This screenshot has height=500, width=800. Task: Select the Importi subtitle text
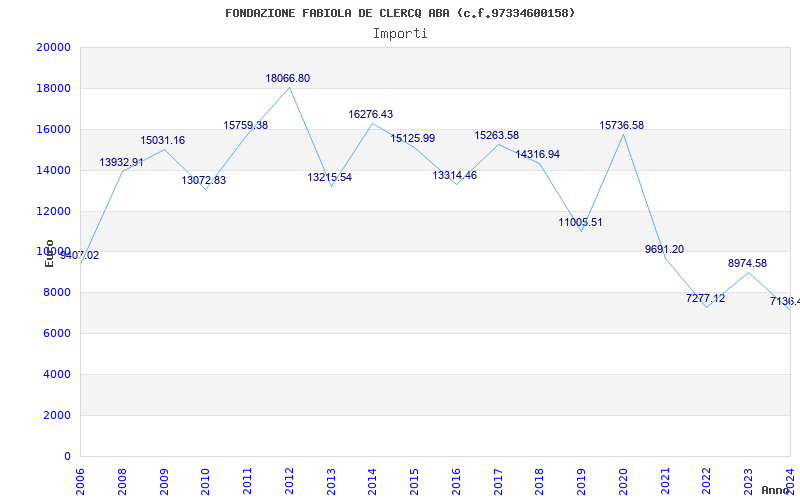pos(400,34)
